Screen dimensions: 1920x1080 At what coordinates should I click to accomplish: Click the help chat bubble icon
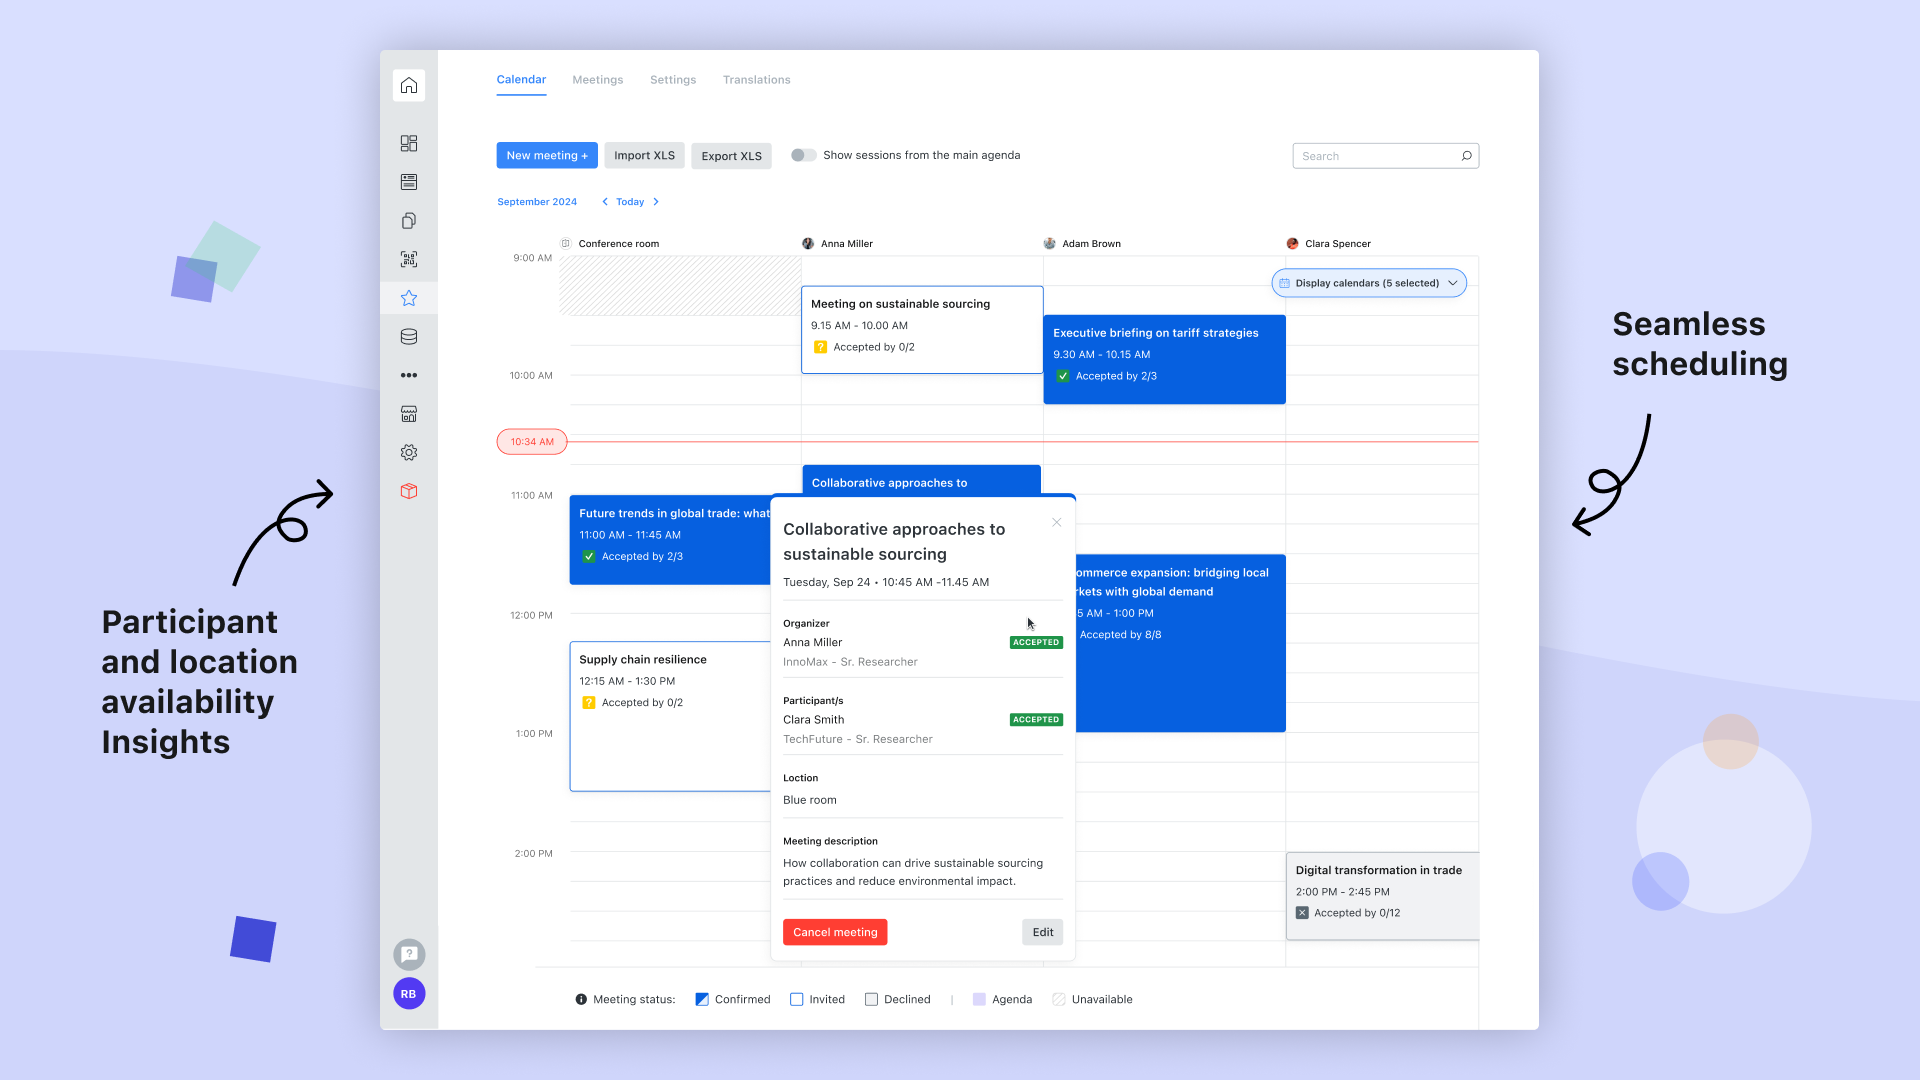coord(409,954)
